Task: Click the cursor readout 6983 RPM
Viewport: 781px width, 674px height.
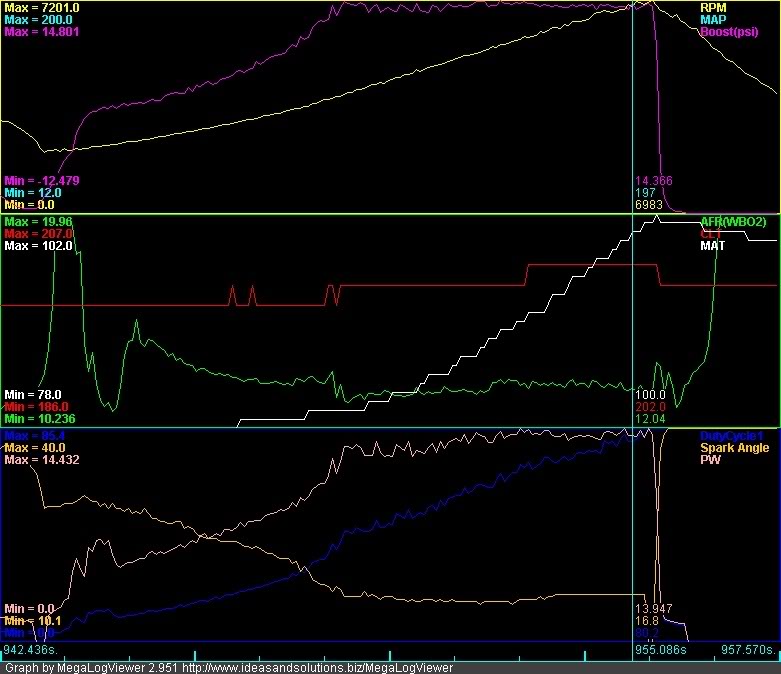Action: 649,205
